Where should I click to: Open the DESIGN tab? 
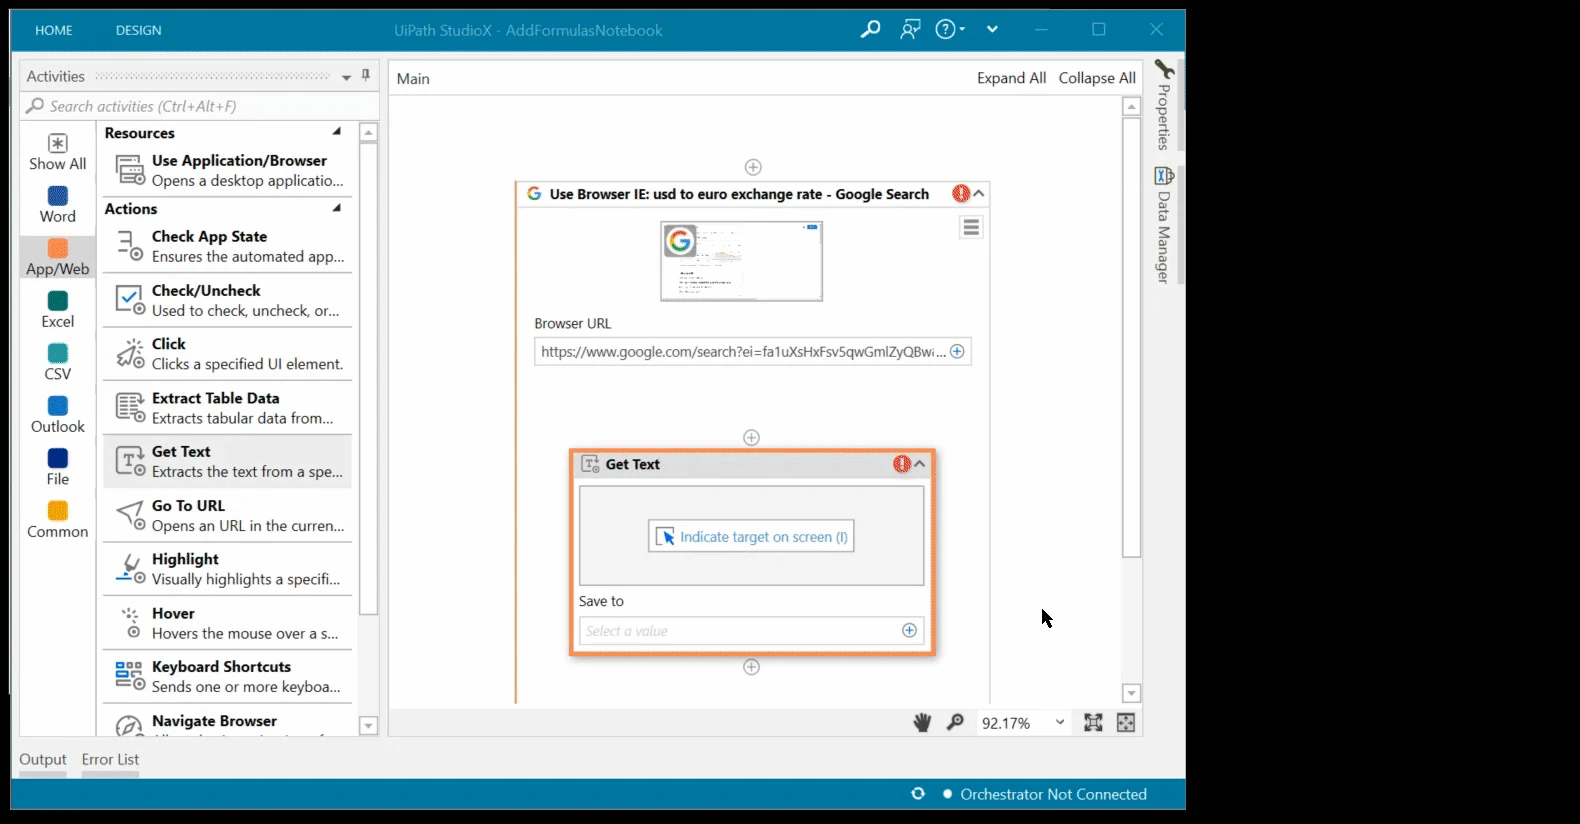tap(138, 30)
